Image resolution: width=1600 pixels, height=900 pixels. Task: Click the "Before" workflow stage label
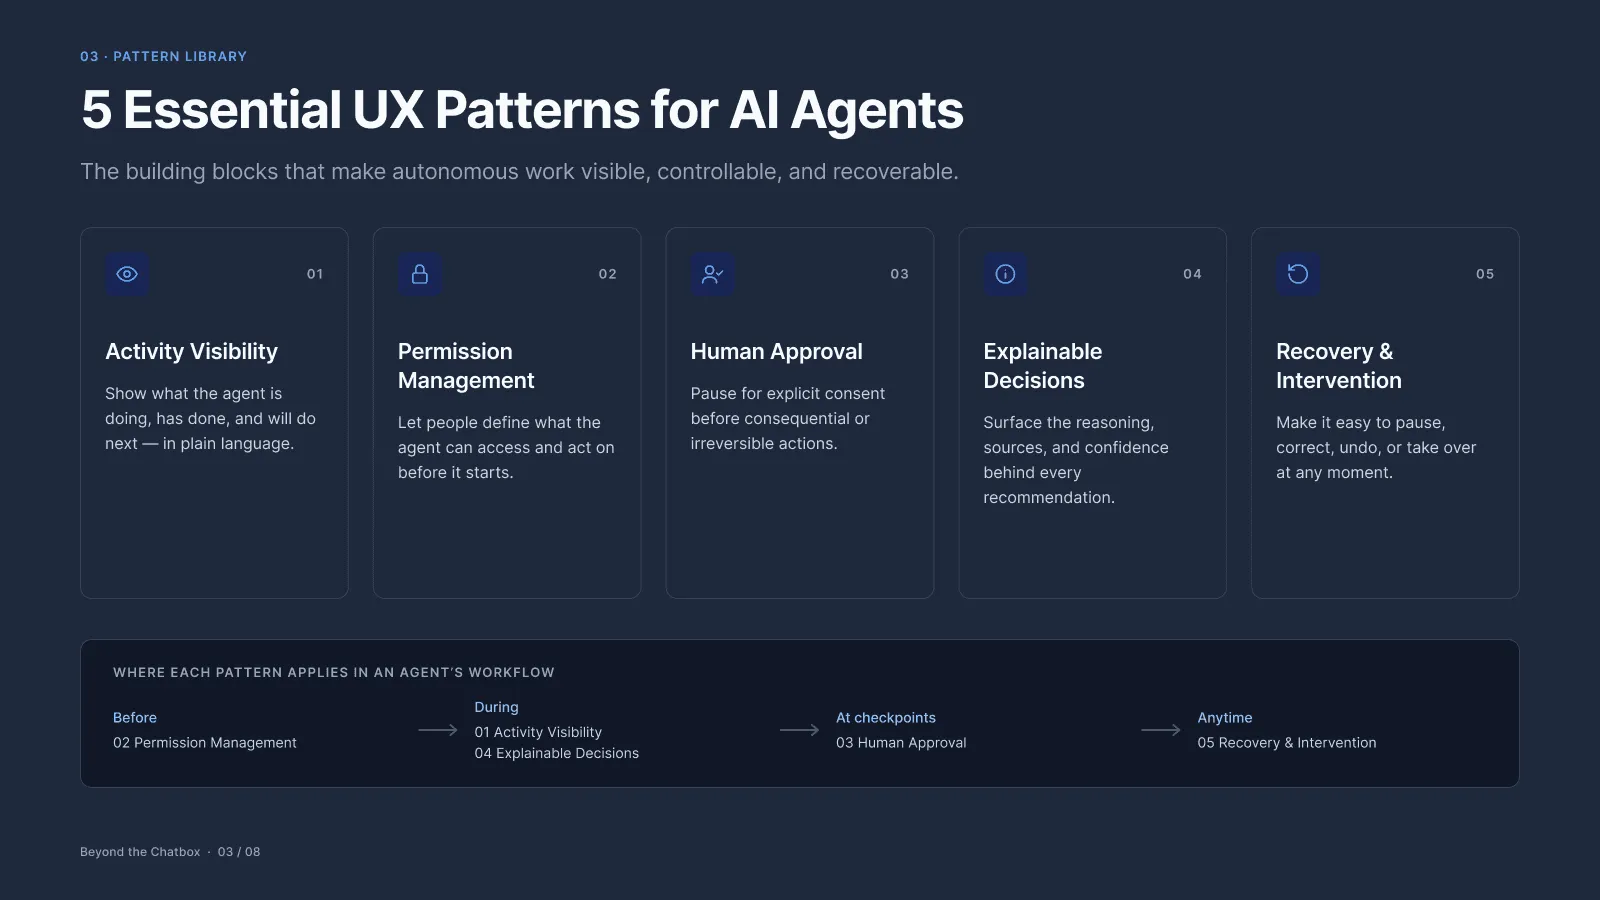tap(135, 718)
